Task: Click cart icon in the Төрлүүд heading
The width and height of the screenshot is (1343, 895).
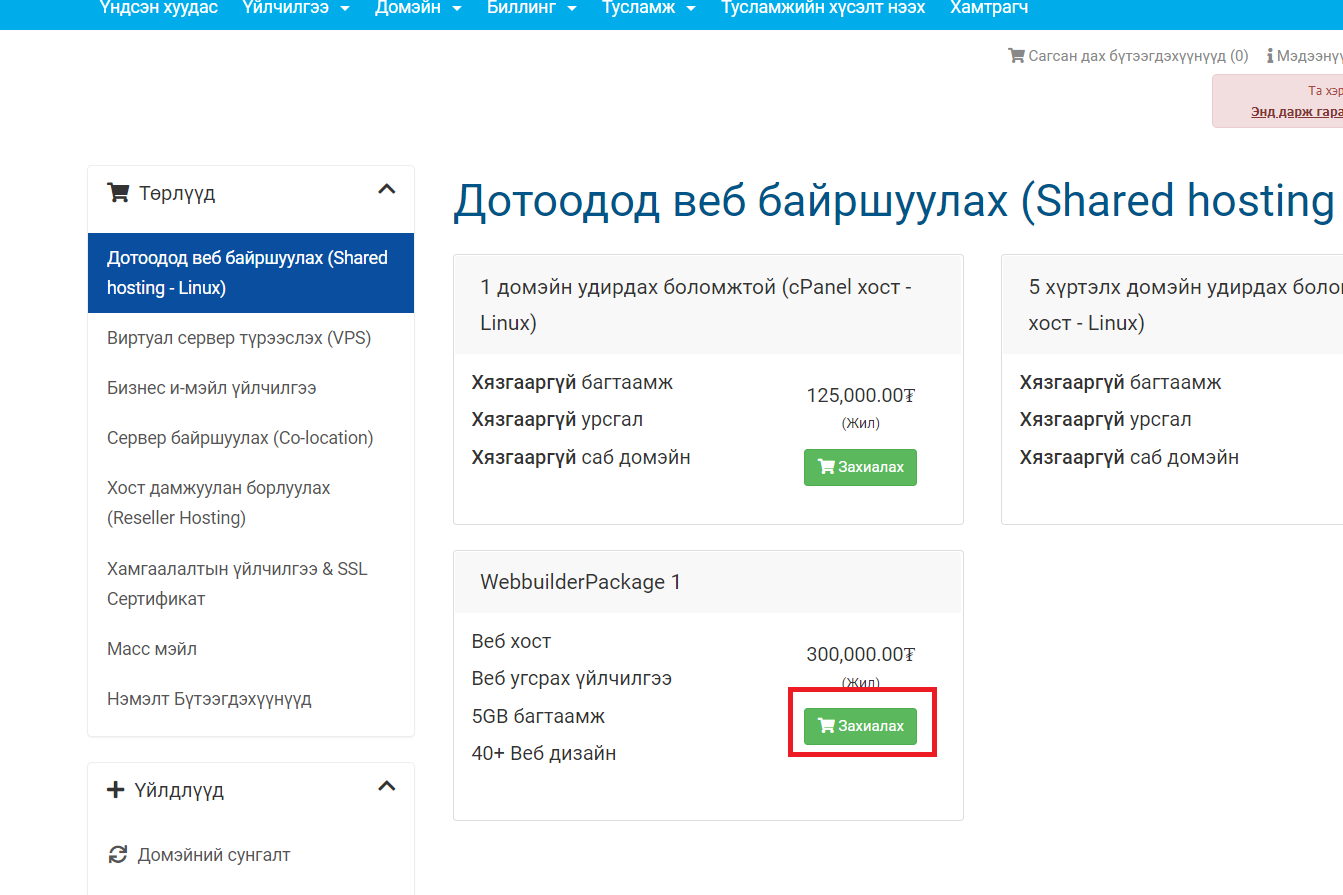Action: point(118,192)
